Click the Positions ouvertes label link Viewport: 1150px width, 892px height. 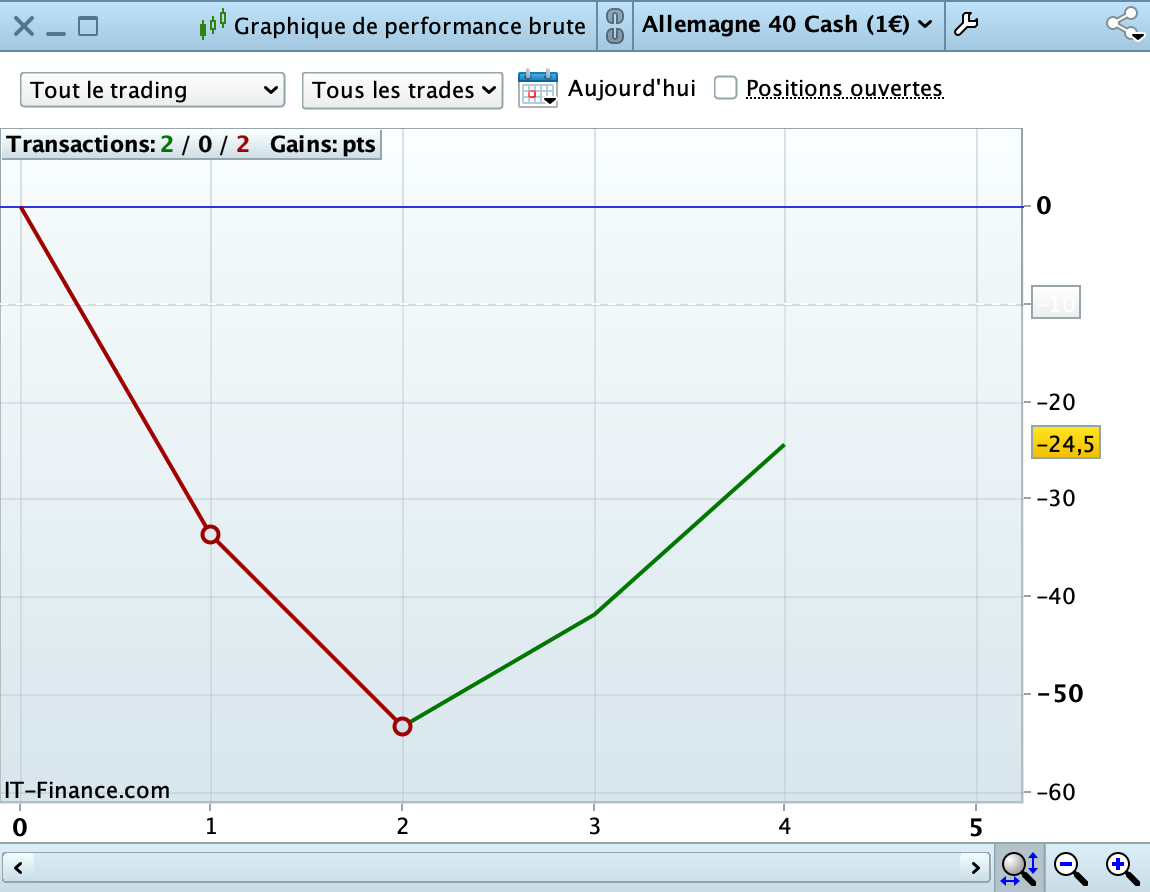(844, 89)
